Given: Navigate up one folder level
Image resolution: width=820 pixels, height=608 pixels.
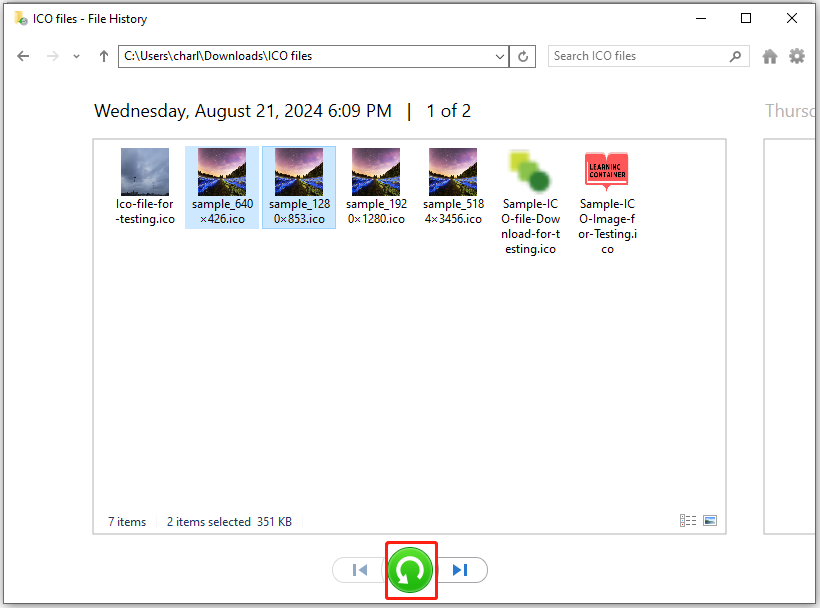Looking at the screenshot, I should click(x=104, y=57).
